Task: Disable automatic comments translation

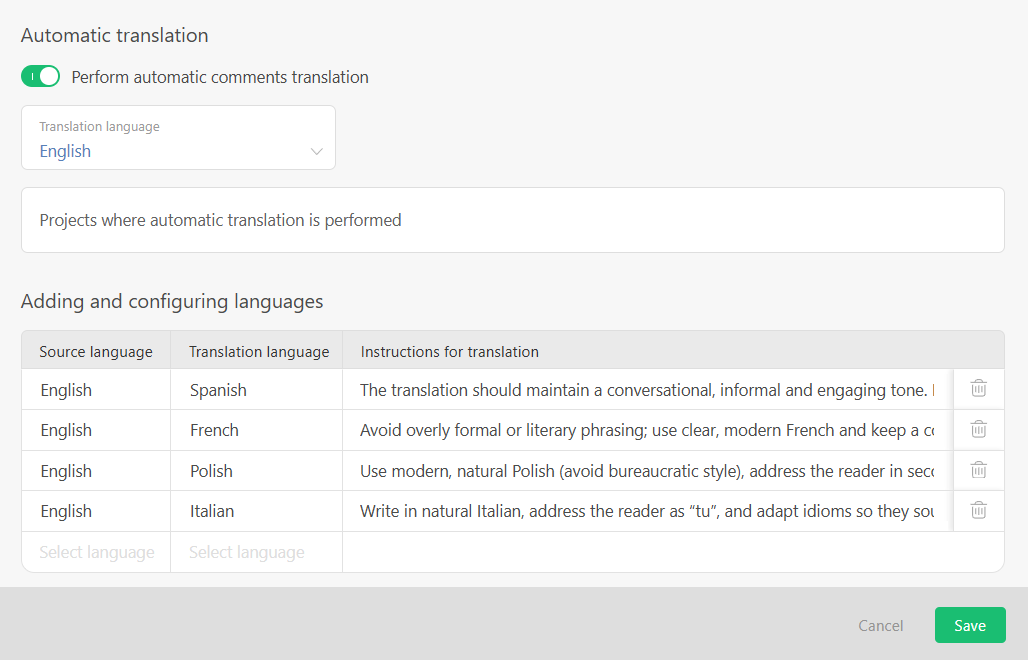Action: (x=40, y=75)
